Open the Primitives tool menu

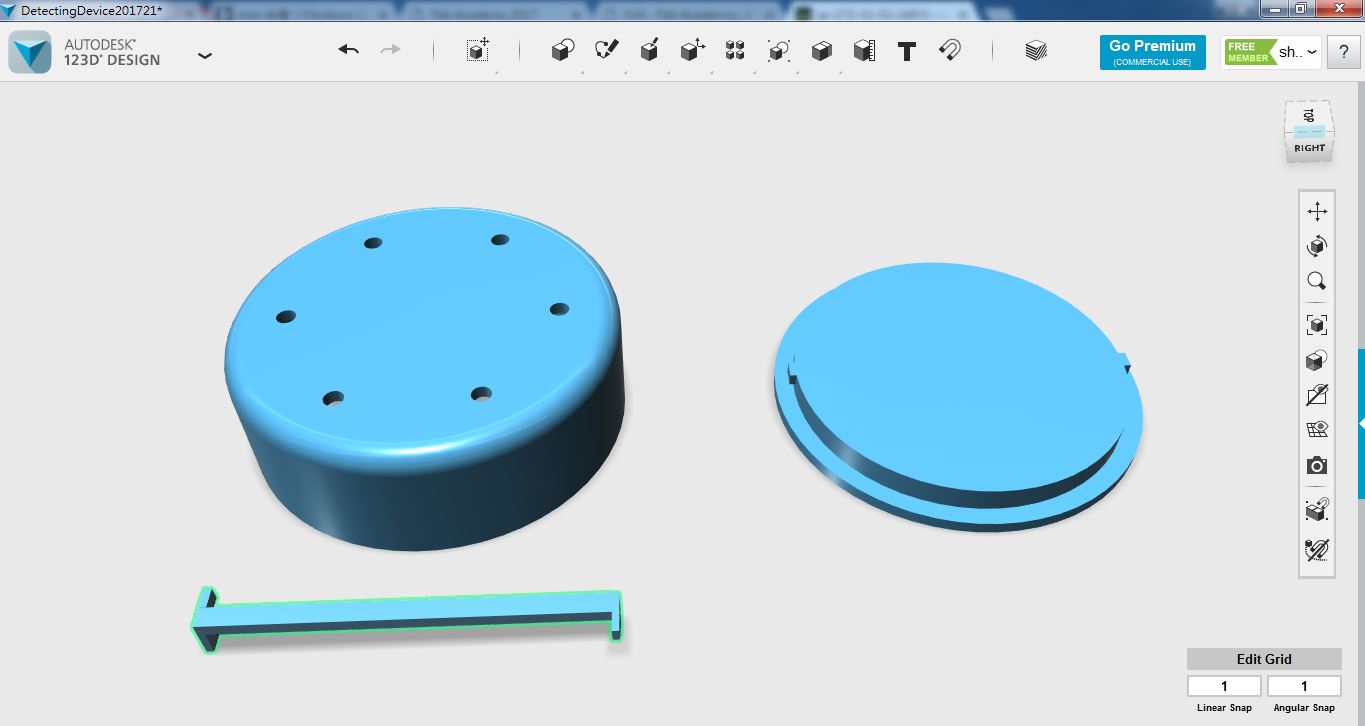(563, 50)
